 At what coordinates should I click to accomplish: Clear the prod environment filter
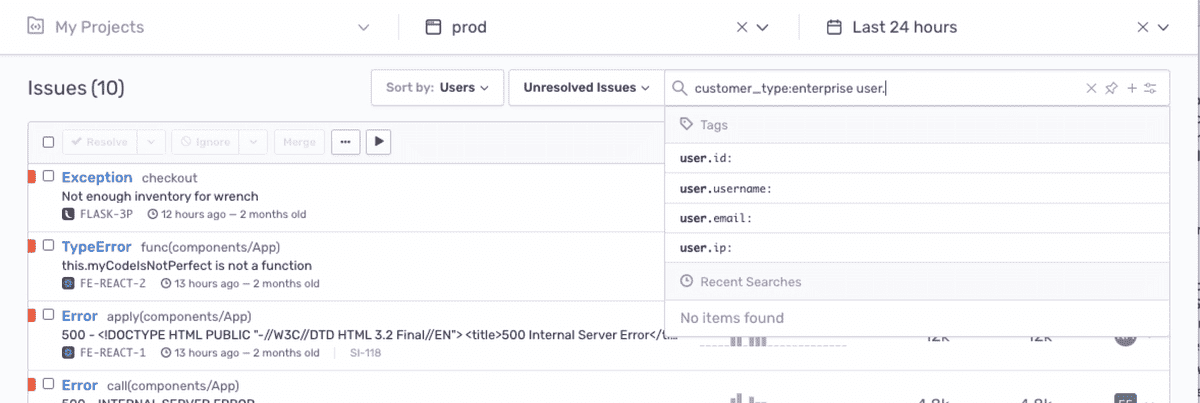coord(742,27)
